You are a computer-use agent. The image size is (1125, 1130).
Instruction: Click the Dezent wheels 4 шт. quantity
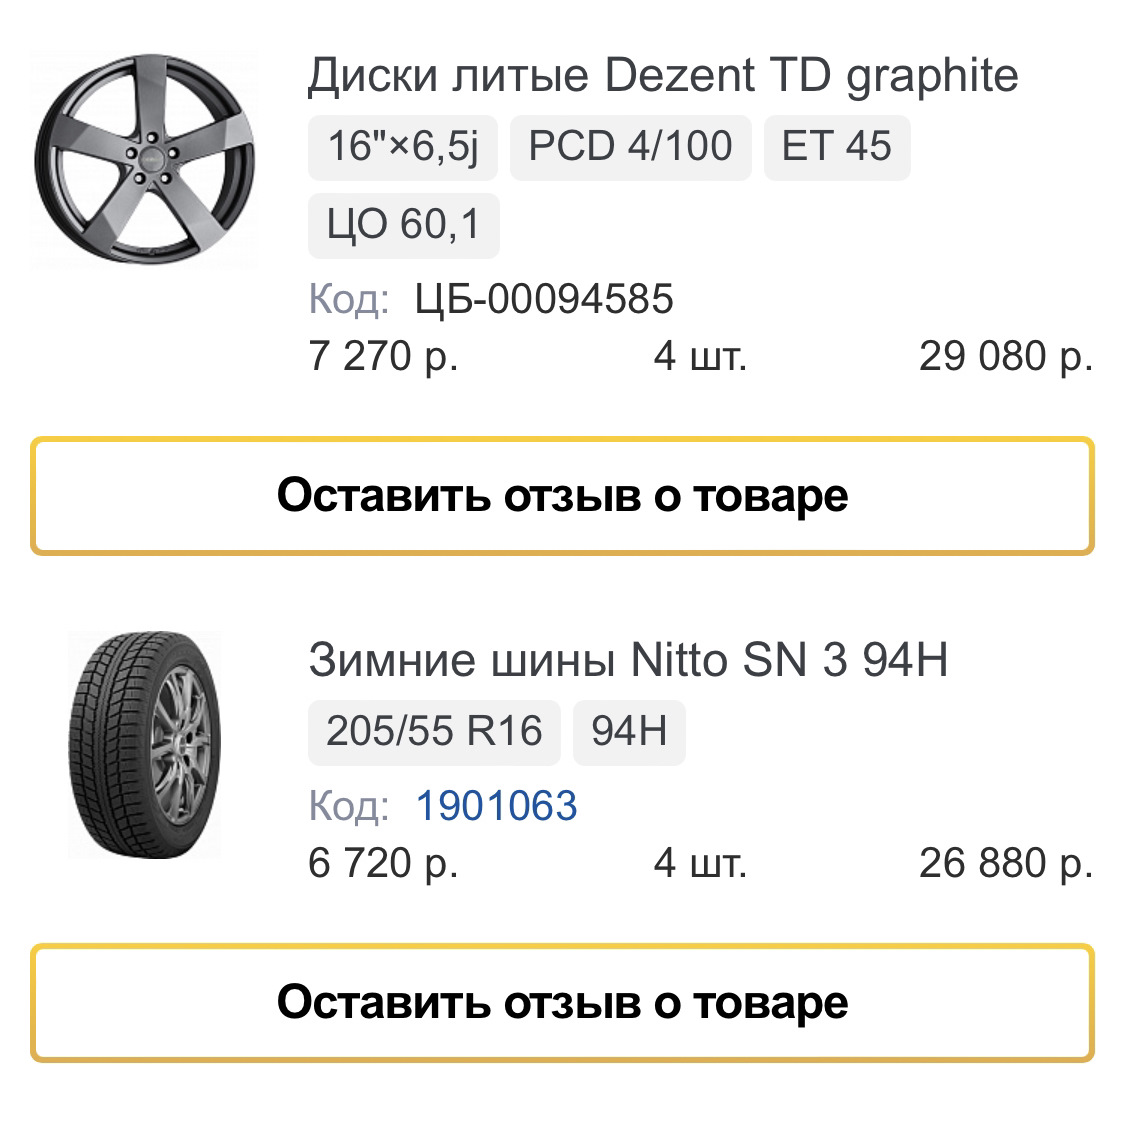click(x=700, y=356)
